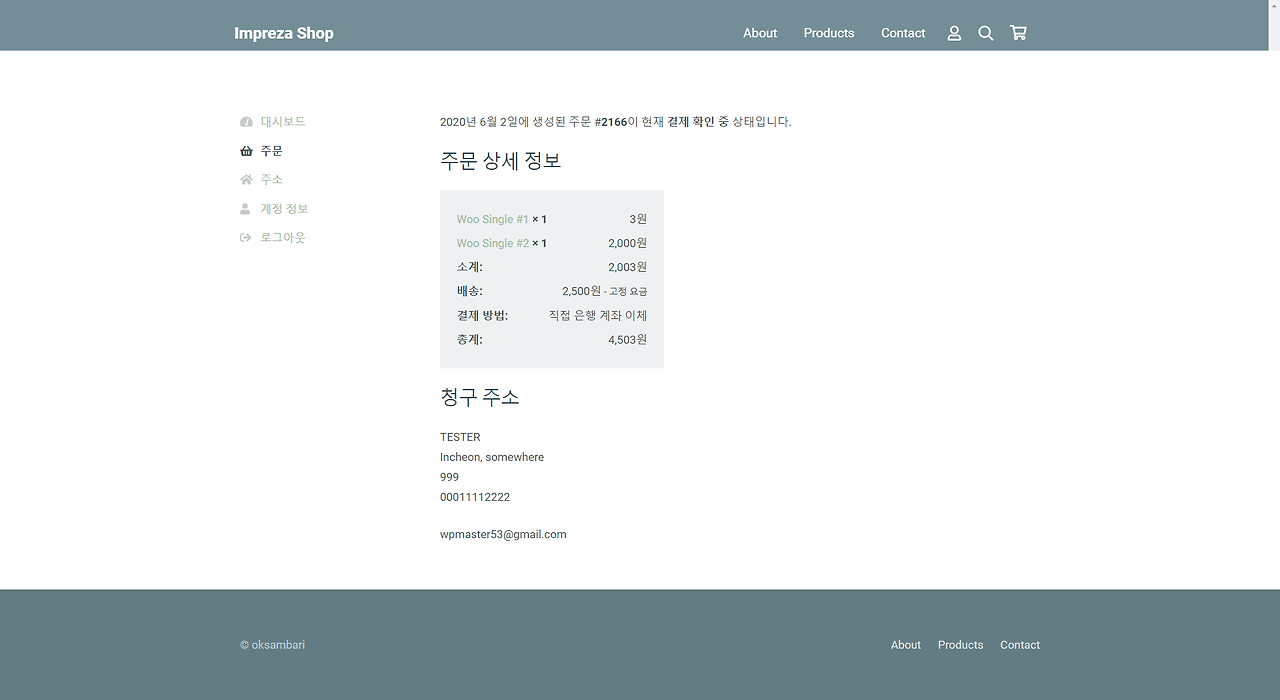Open the search magnifier icon in the header
The height and width of the screenshot is (700, 1280).
point(986,32)
